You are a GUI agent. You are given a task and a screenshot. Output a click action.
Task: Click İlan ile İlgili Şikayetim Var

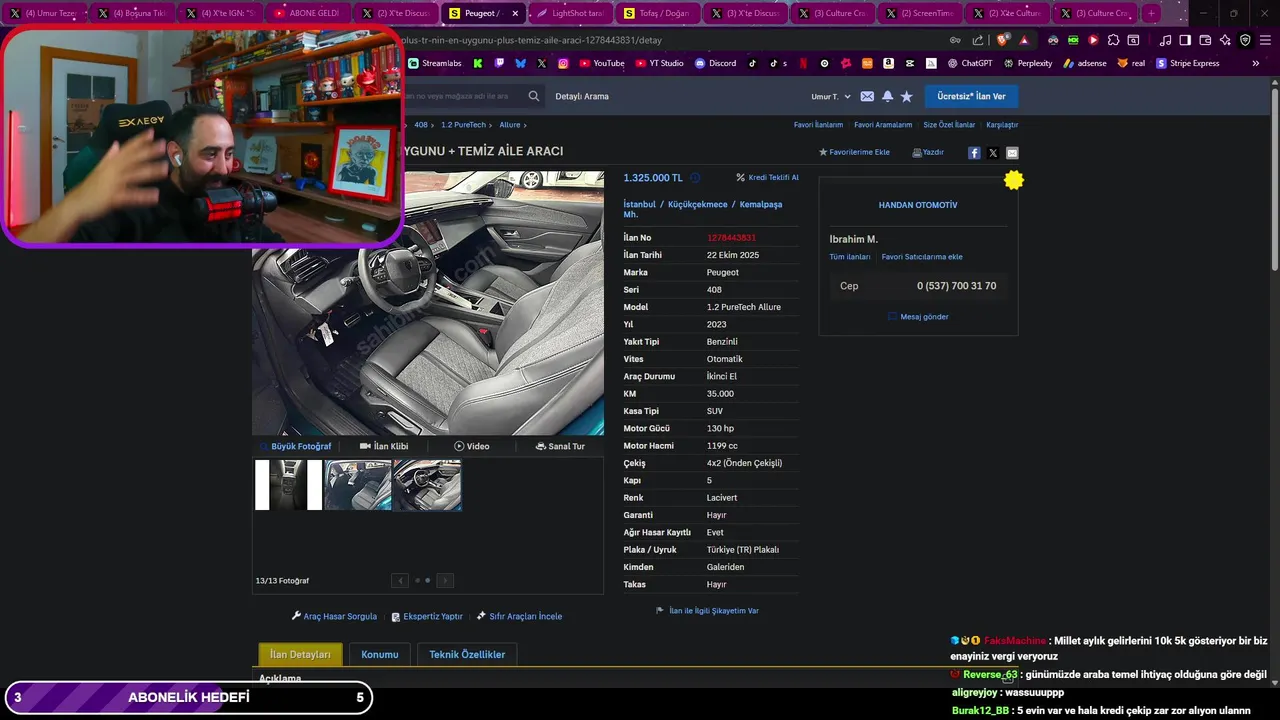(x=707, y=610)
